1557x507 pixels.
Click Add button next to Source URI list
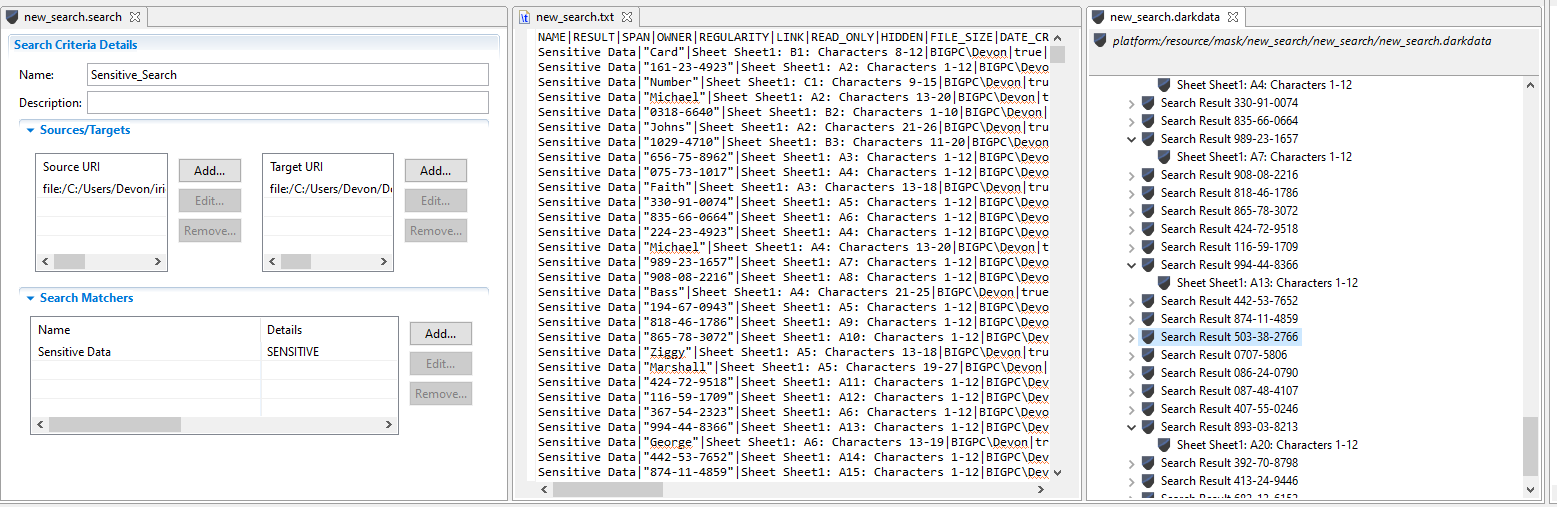click(210, 171)
